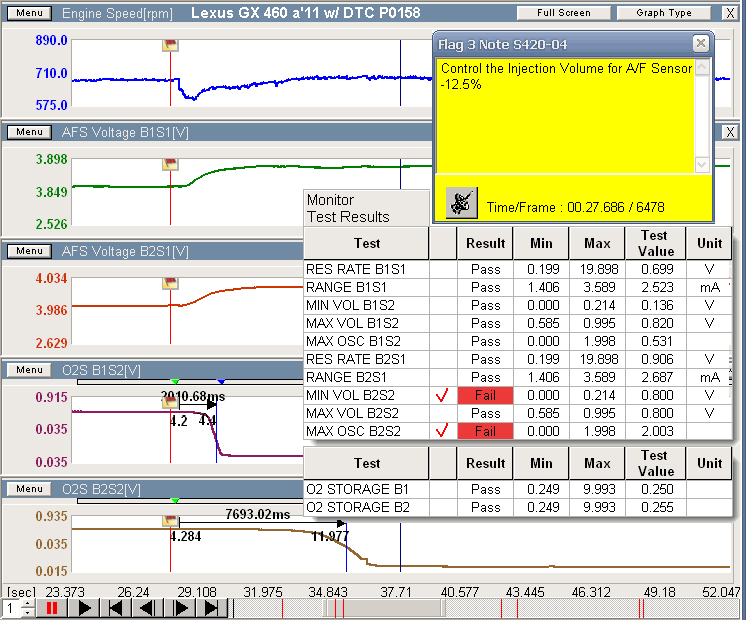746x622 pixels.
Task: Pause the data playback
Action: 51,608
